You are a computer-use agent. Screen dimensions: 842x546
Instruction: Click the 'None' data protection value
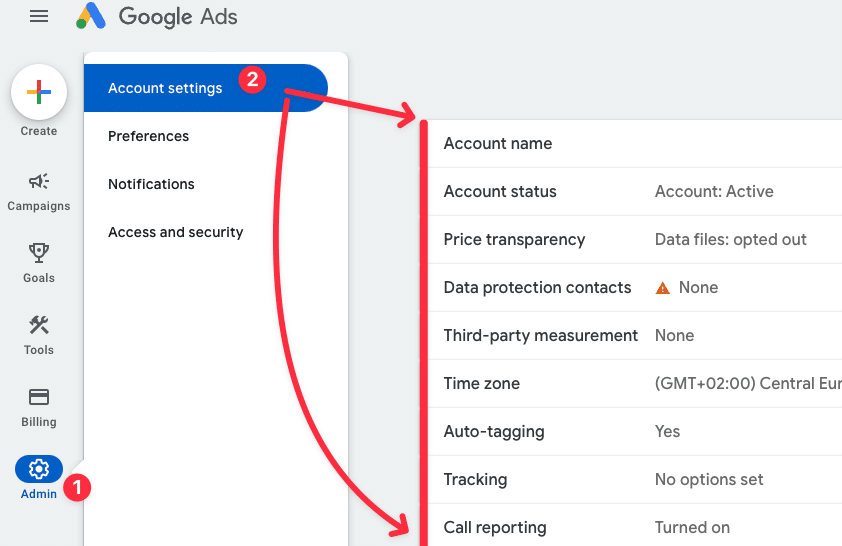[x=698, y=287]
